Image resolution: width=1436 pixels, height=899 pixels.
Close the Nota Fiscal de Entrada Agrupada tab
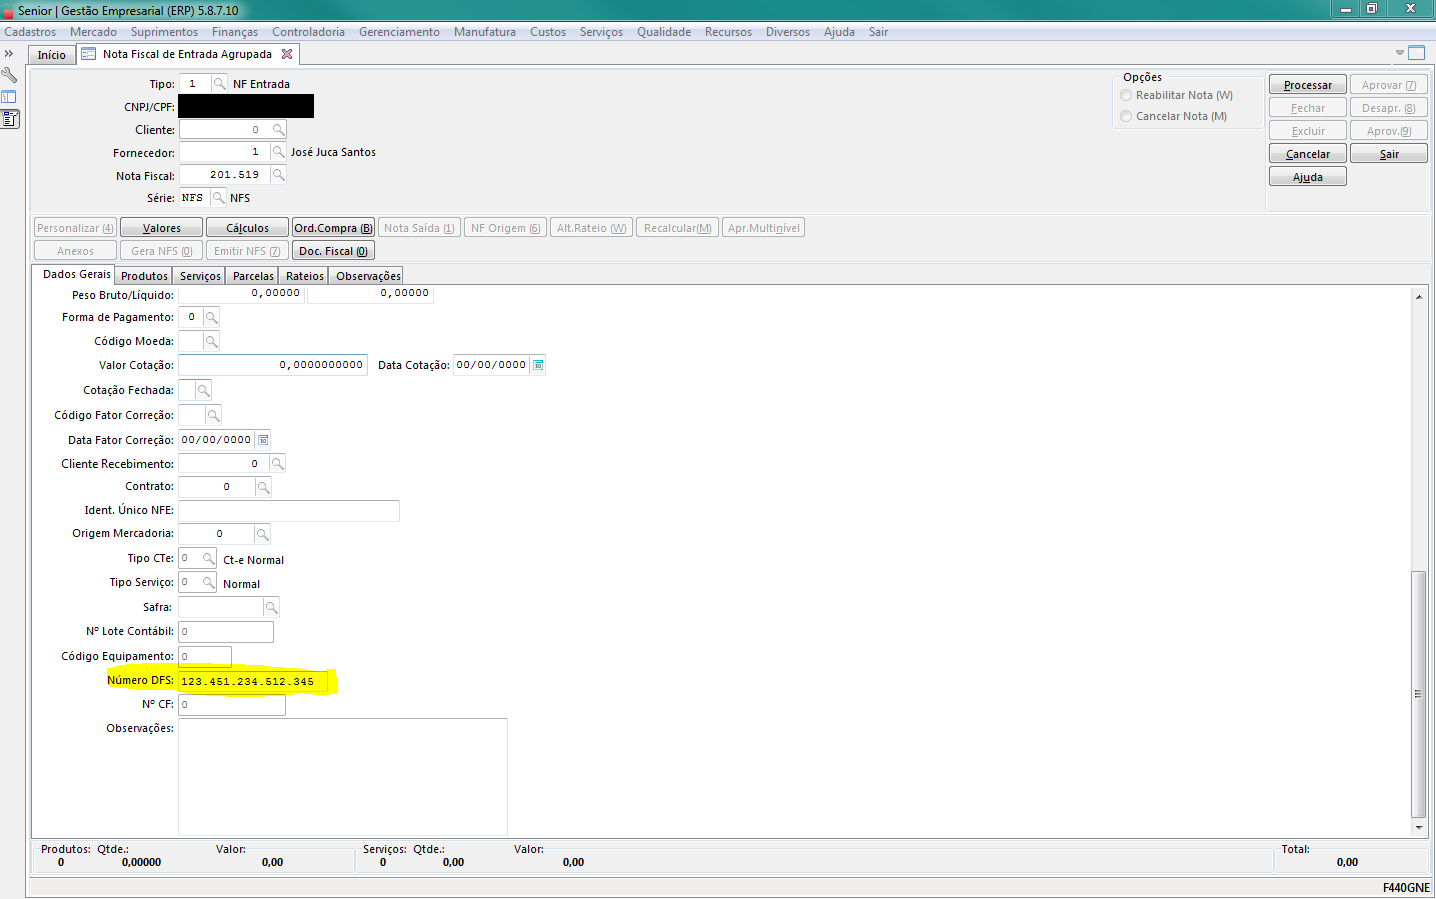point(287,54)
